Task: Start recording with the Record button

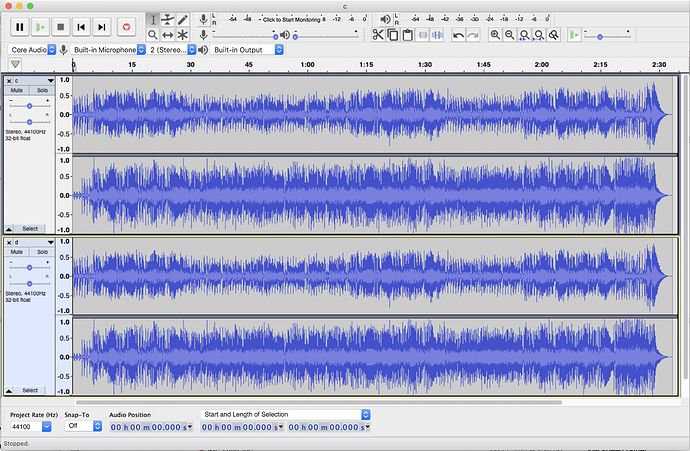Action: point(126,27)
